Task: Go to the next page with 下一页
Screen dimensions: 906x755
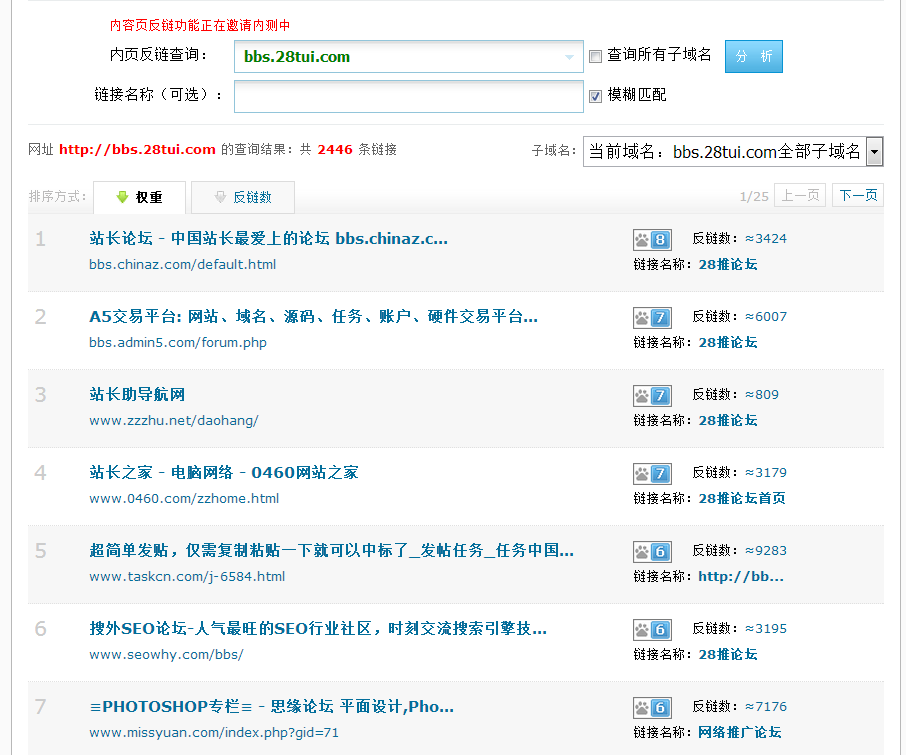Action: (x=857, y=195)
